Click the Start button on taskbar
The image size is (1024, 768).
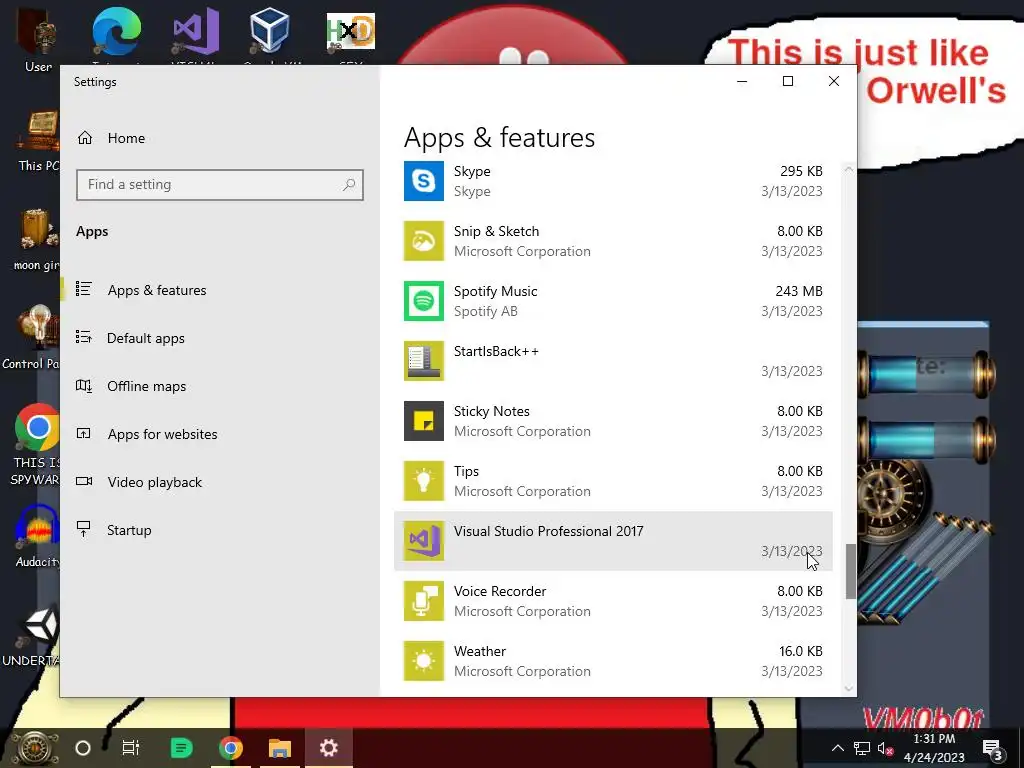pos(33,748)
